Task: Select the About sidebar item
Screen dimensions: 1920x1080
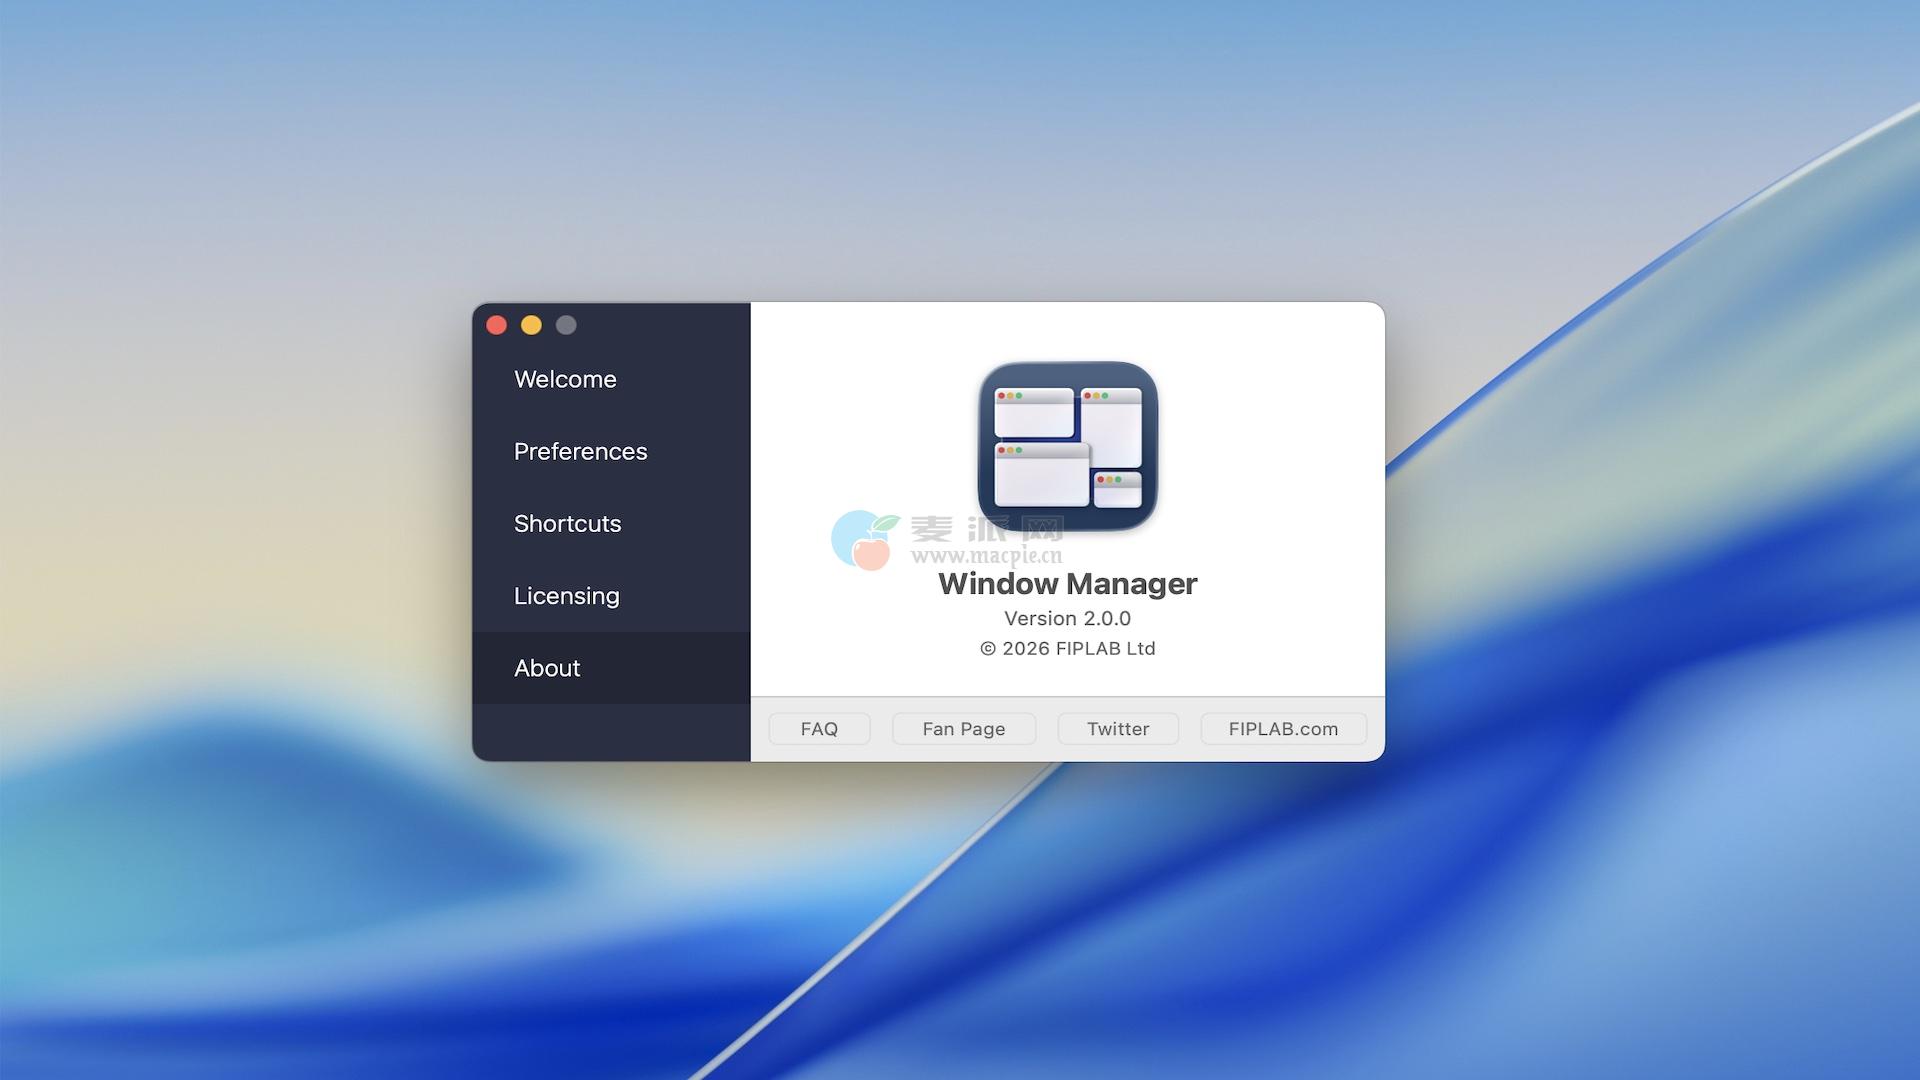Action: point(547,668)
